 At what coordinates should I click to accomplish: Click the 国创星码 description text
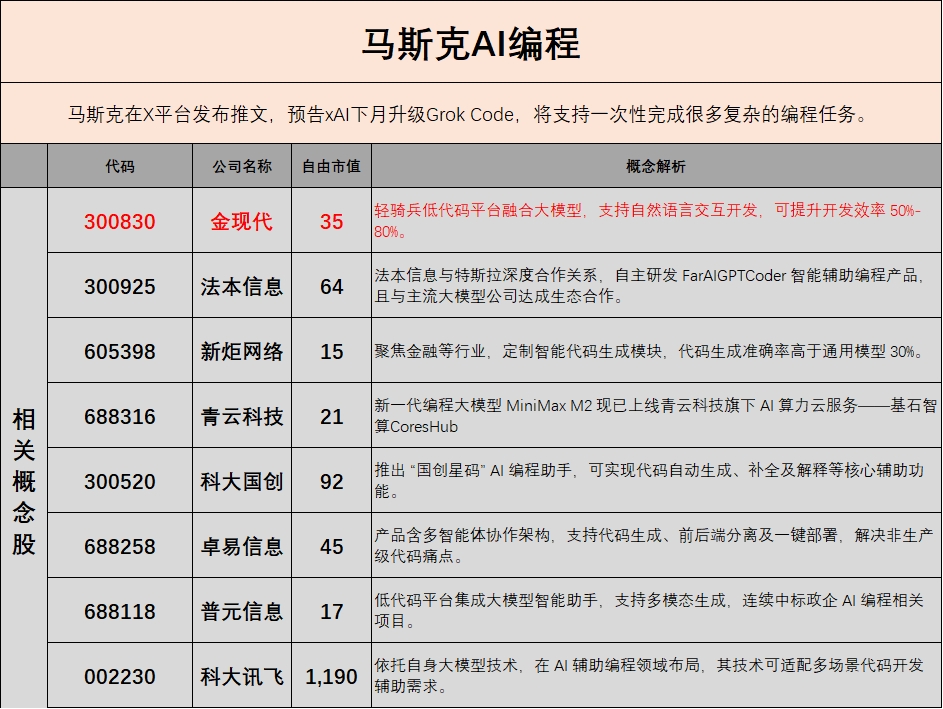click(x=649, y=480)
